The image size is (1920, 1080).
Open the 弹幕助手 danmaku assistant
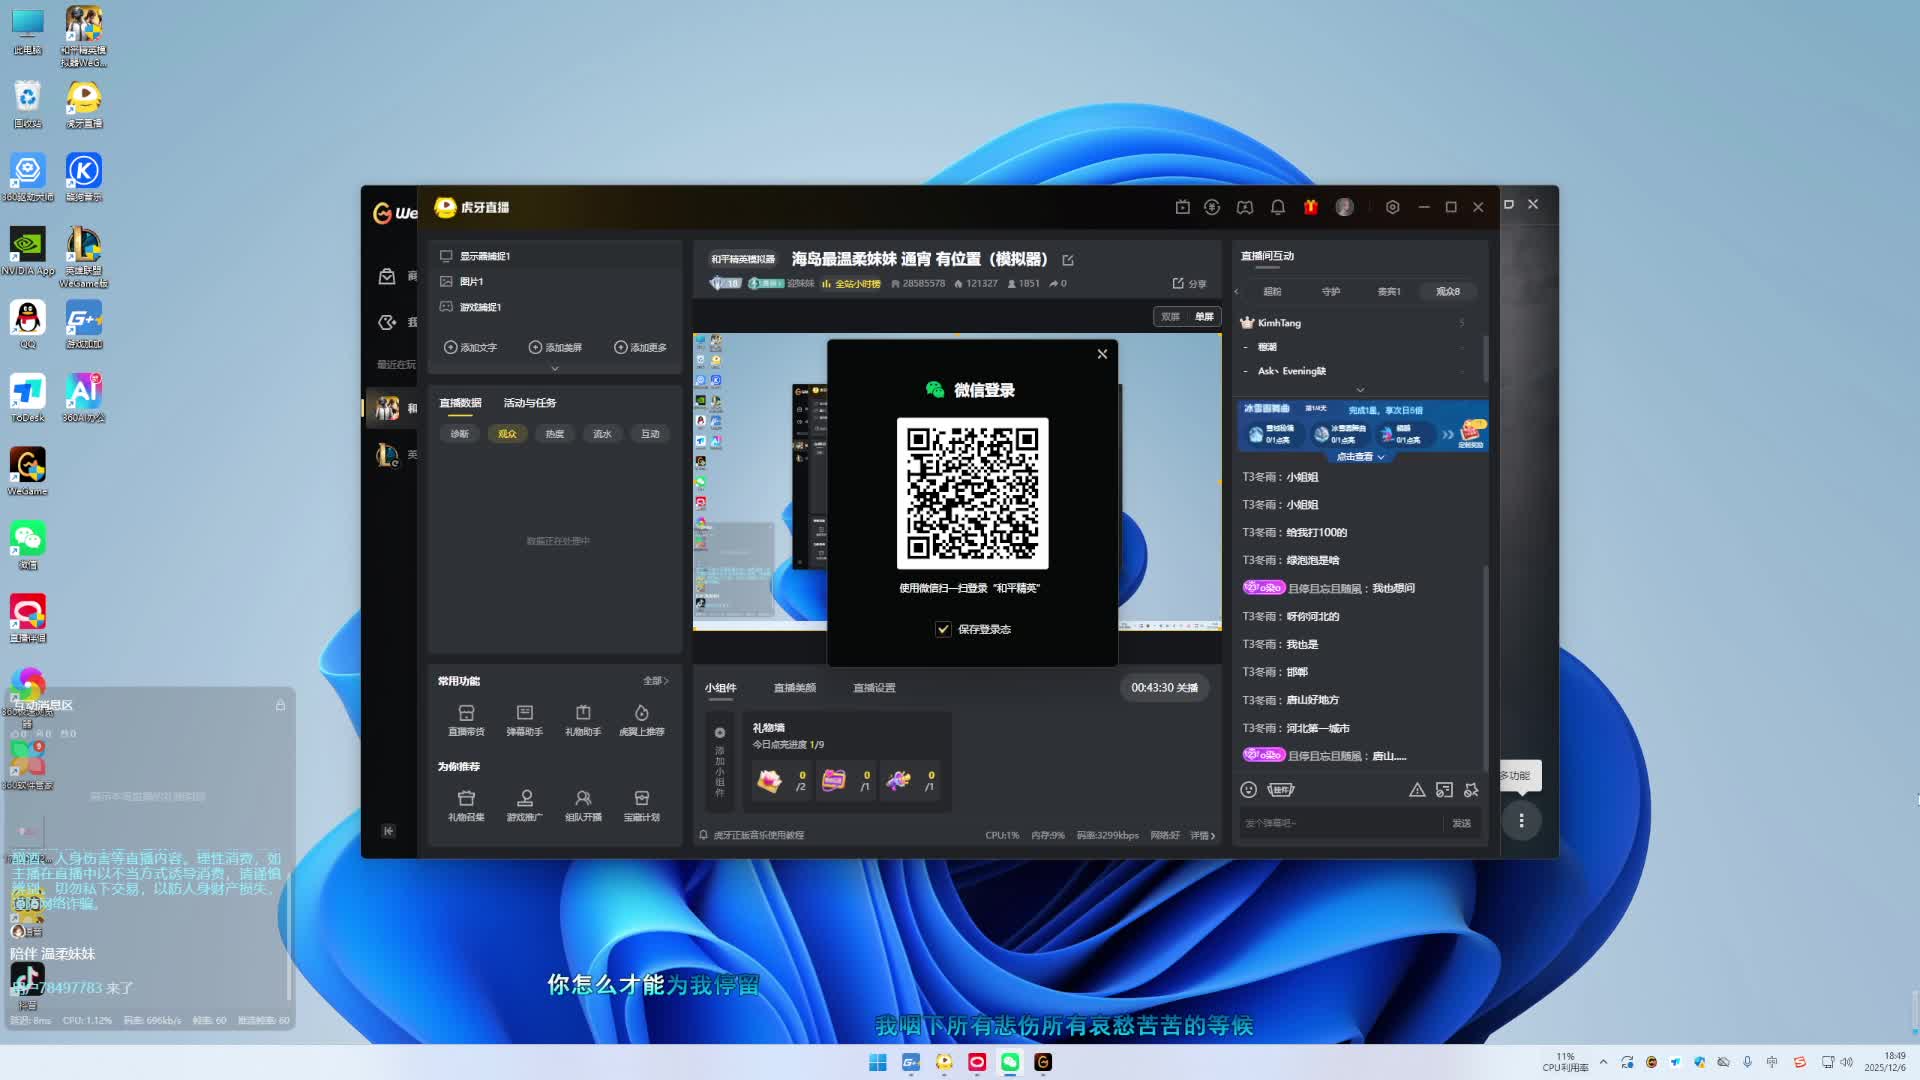tap(524, 719)
